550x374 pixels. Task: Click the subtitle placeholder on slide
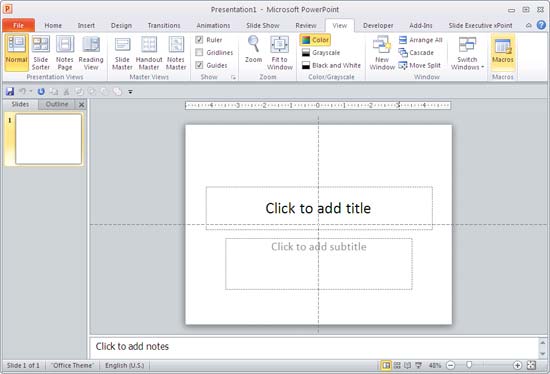pyautogui.click(x=319, y=264)
